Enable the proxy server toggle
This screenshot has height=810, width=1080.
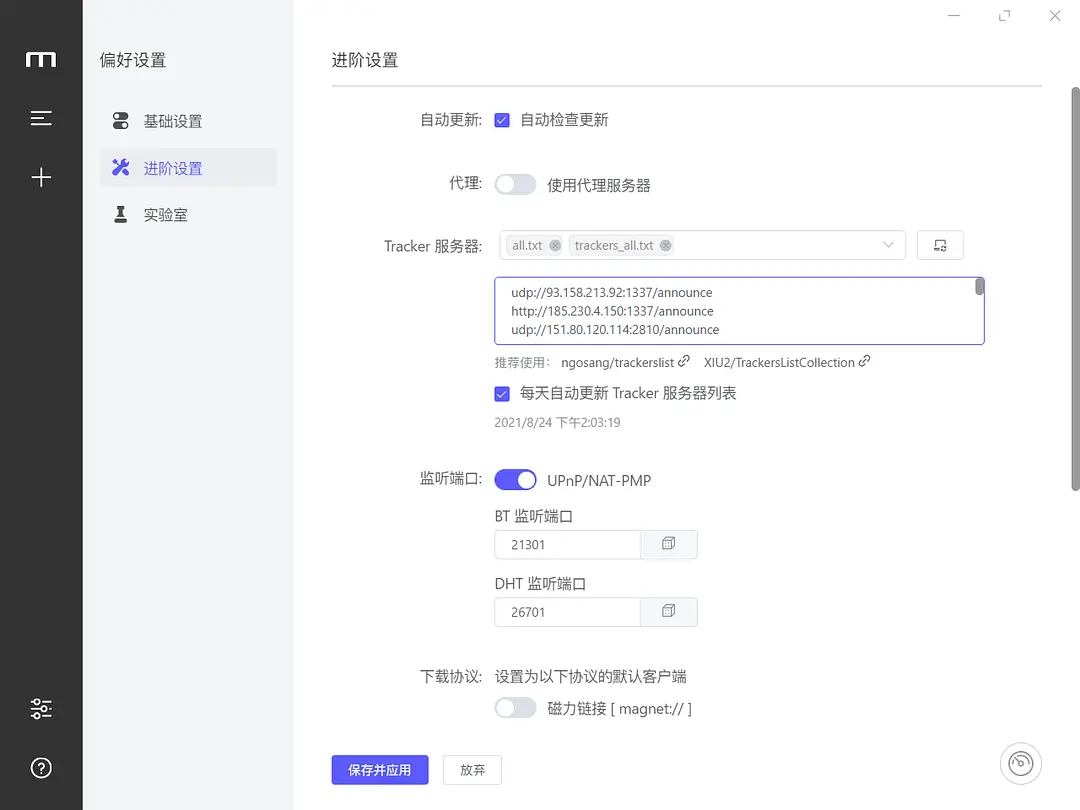[515, 184]
